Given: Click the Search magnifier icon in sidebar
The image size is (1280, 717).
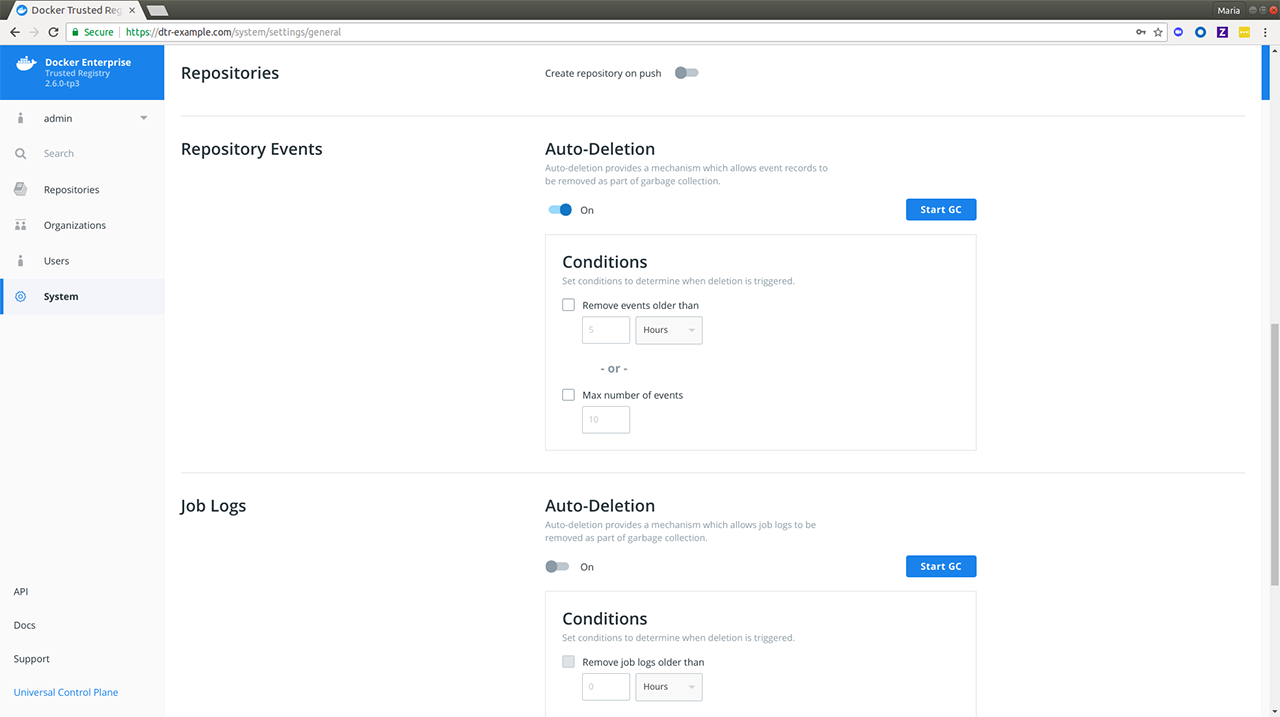Looking at the screenshot, I should tap(21, 154).
